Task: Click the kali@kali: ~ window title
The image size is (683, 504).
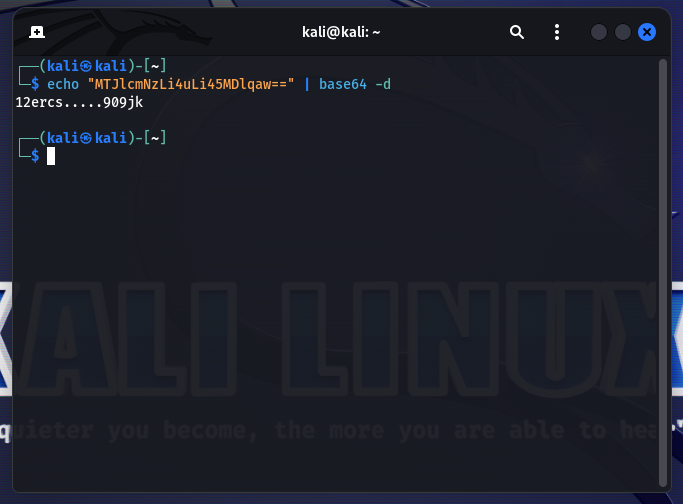Action: (341, 32)
